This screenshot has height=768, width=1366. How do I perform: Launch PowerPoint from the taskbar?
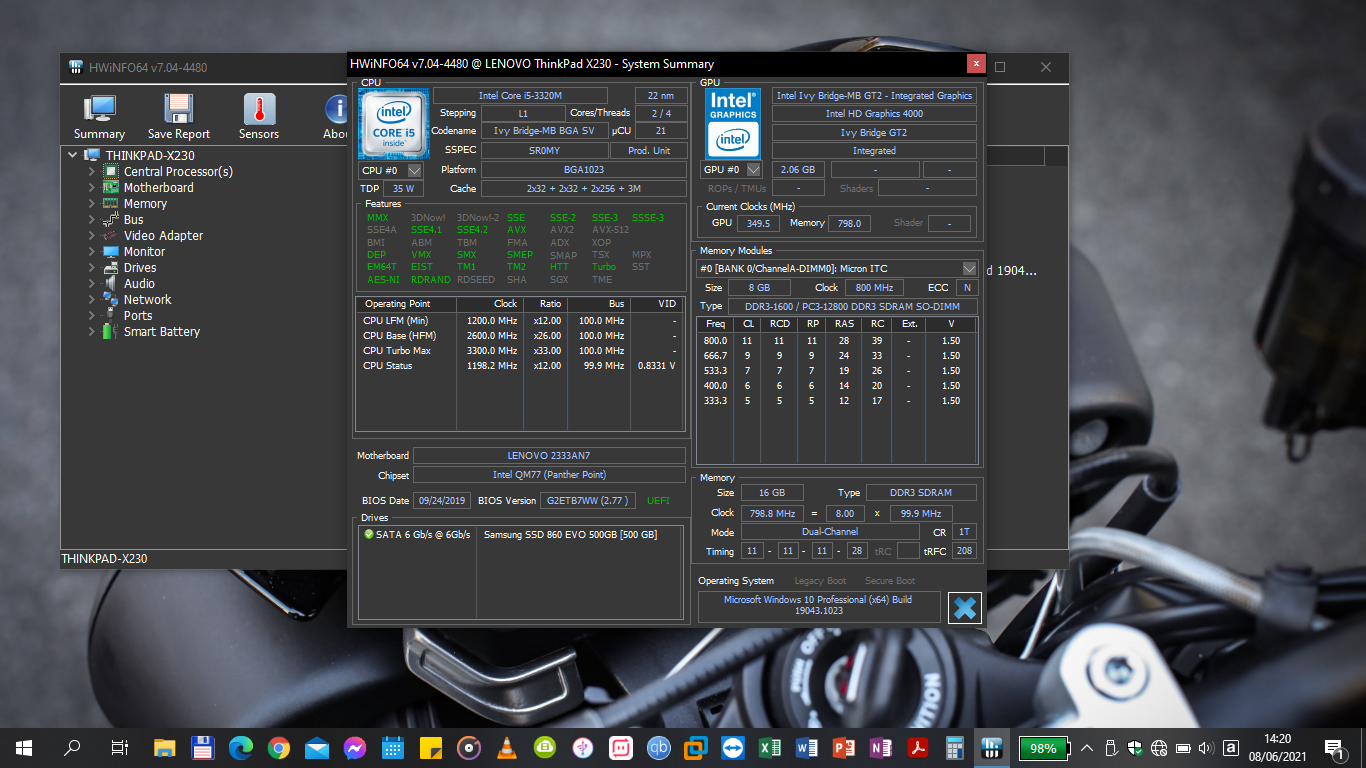844,747
